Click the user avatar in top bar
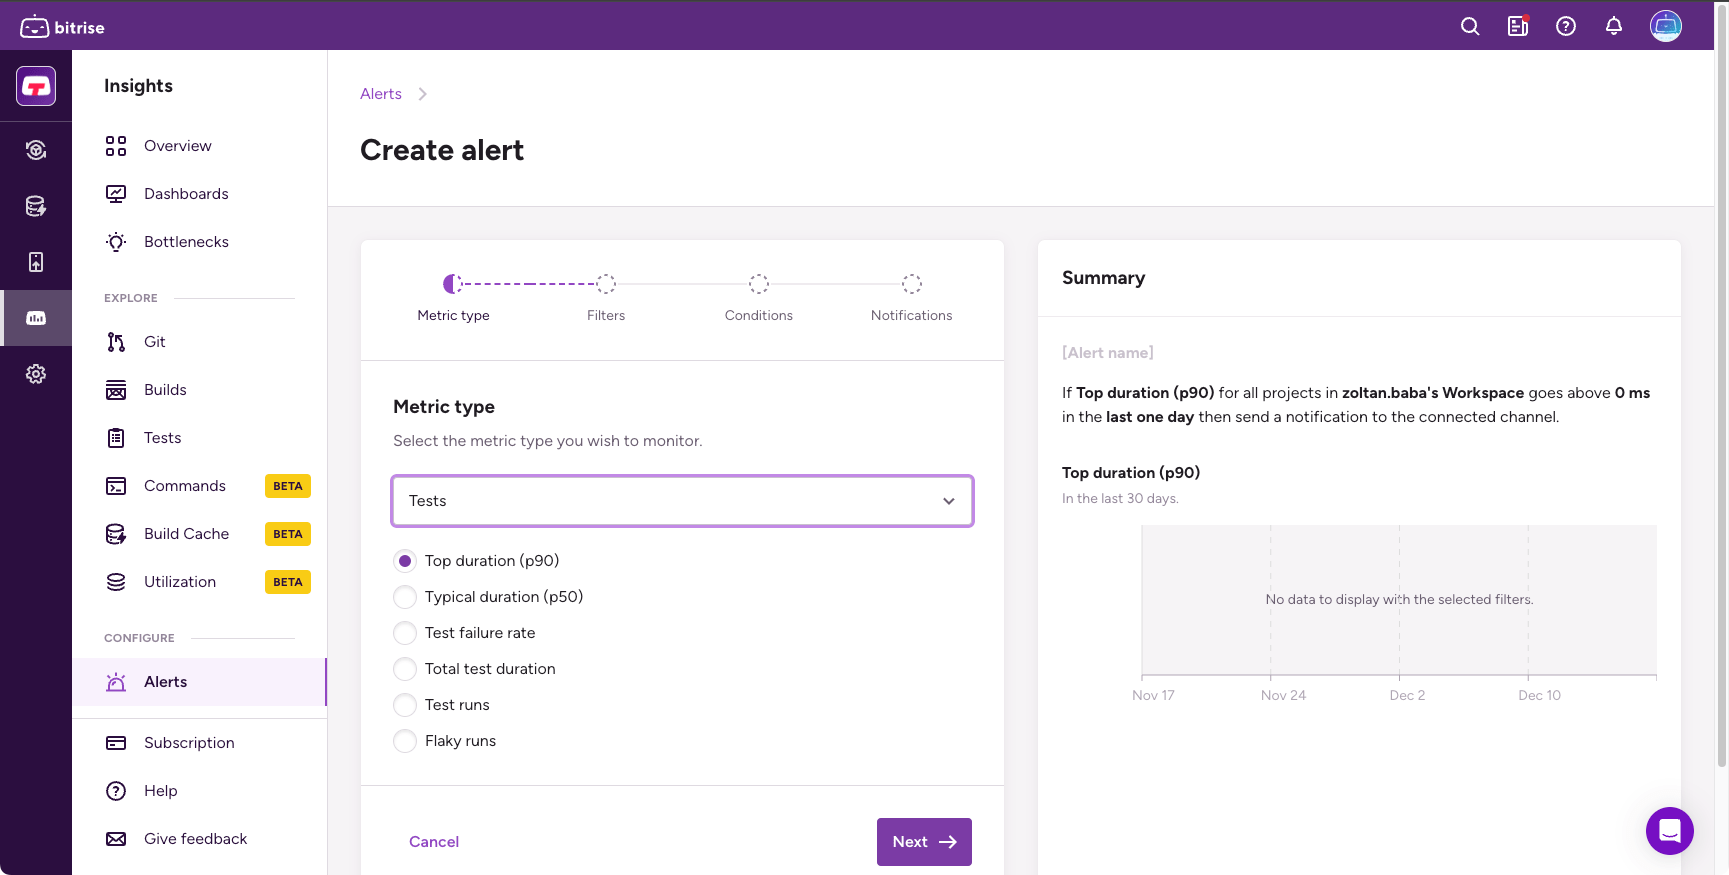The width and height of the screenshot is (1729, 875). tap(1665, 26)
